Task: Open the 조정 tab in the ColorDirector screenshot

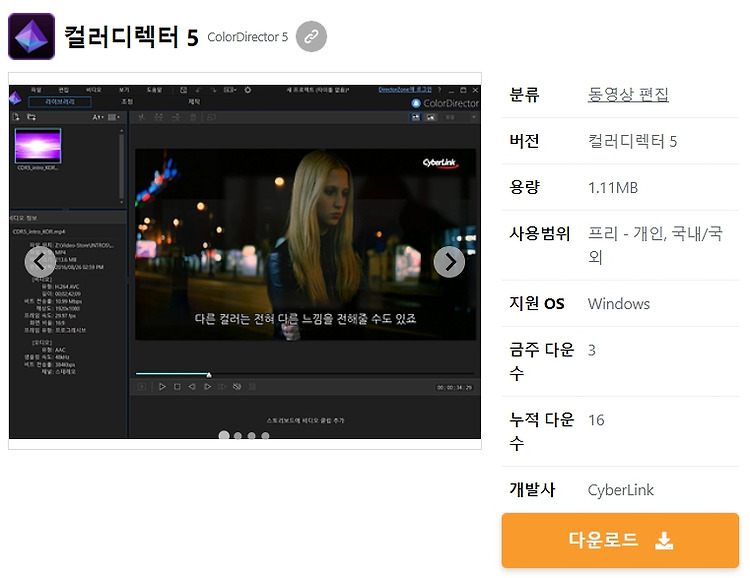Action: pos(127,102)
